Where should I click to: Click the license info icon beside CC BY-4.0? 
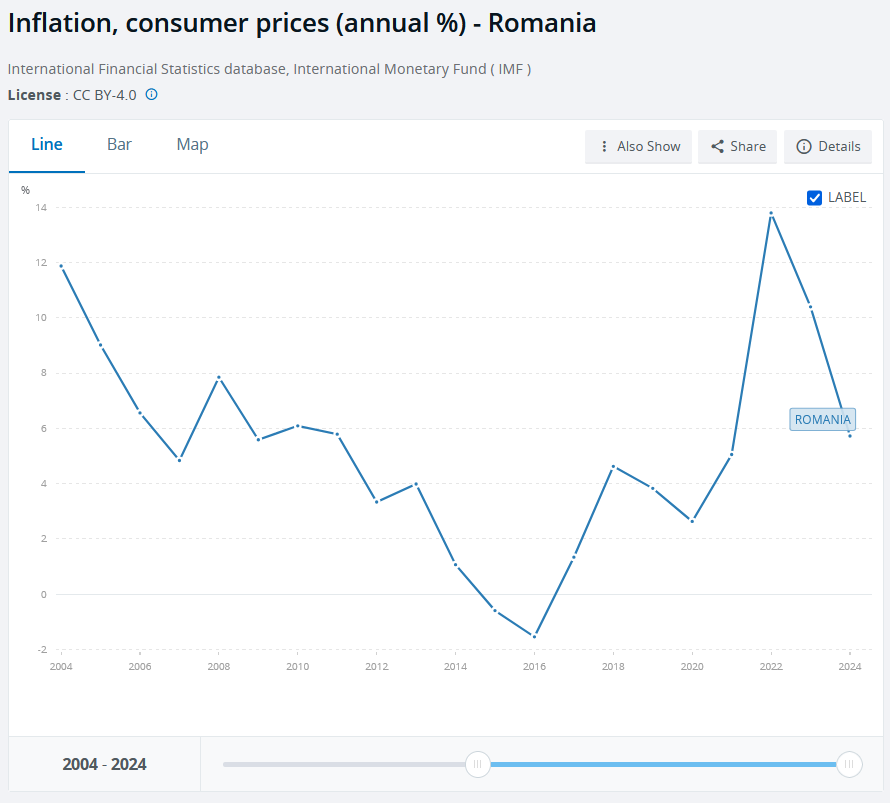click(x=152, y=95)
